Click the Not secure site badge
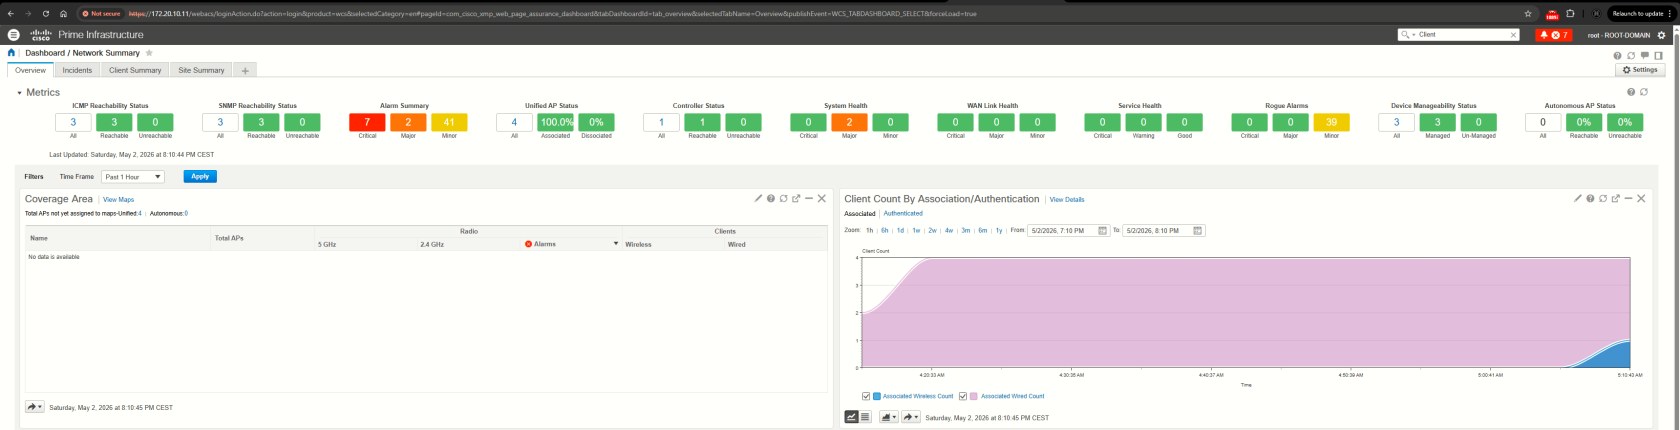Viewport: 1680px width, 430px height. (x=101, y=14)
